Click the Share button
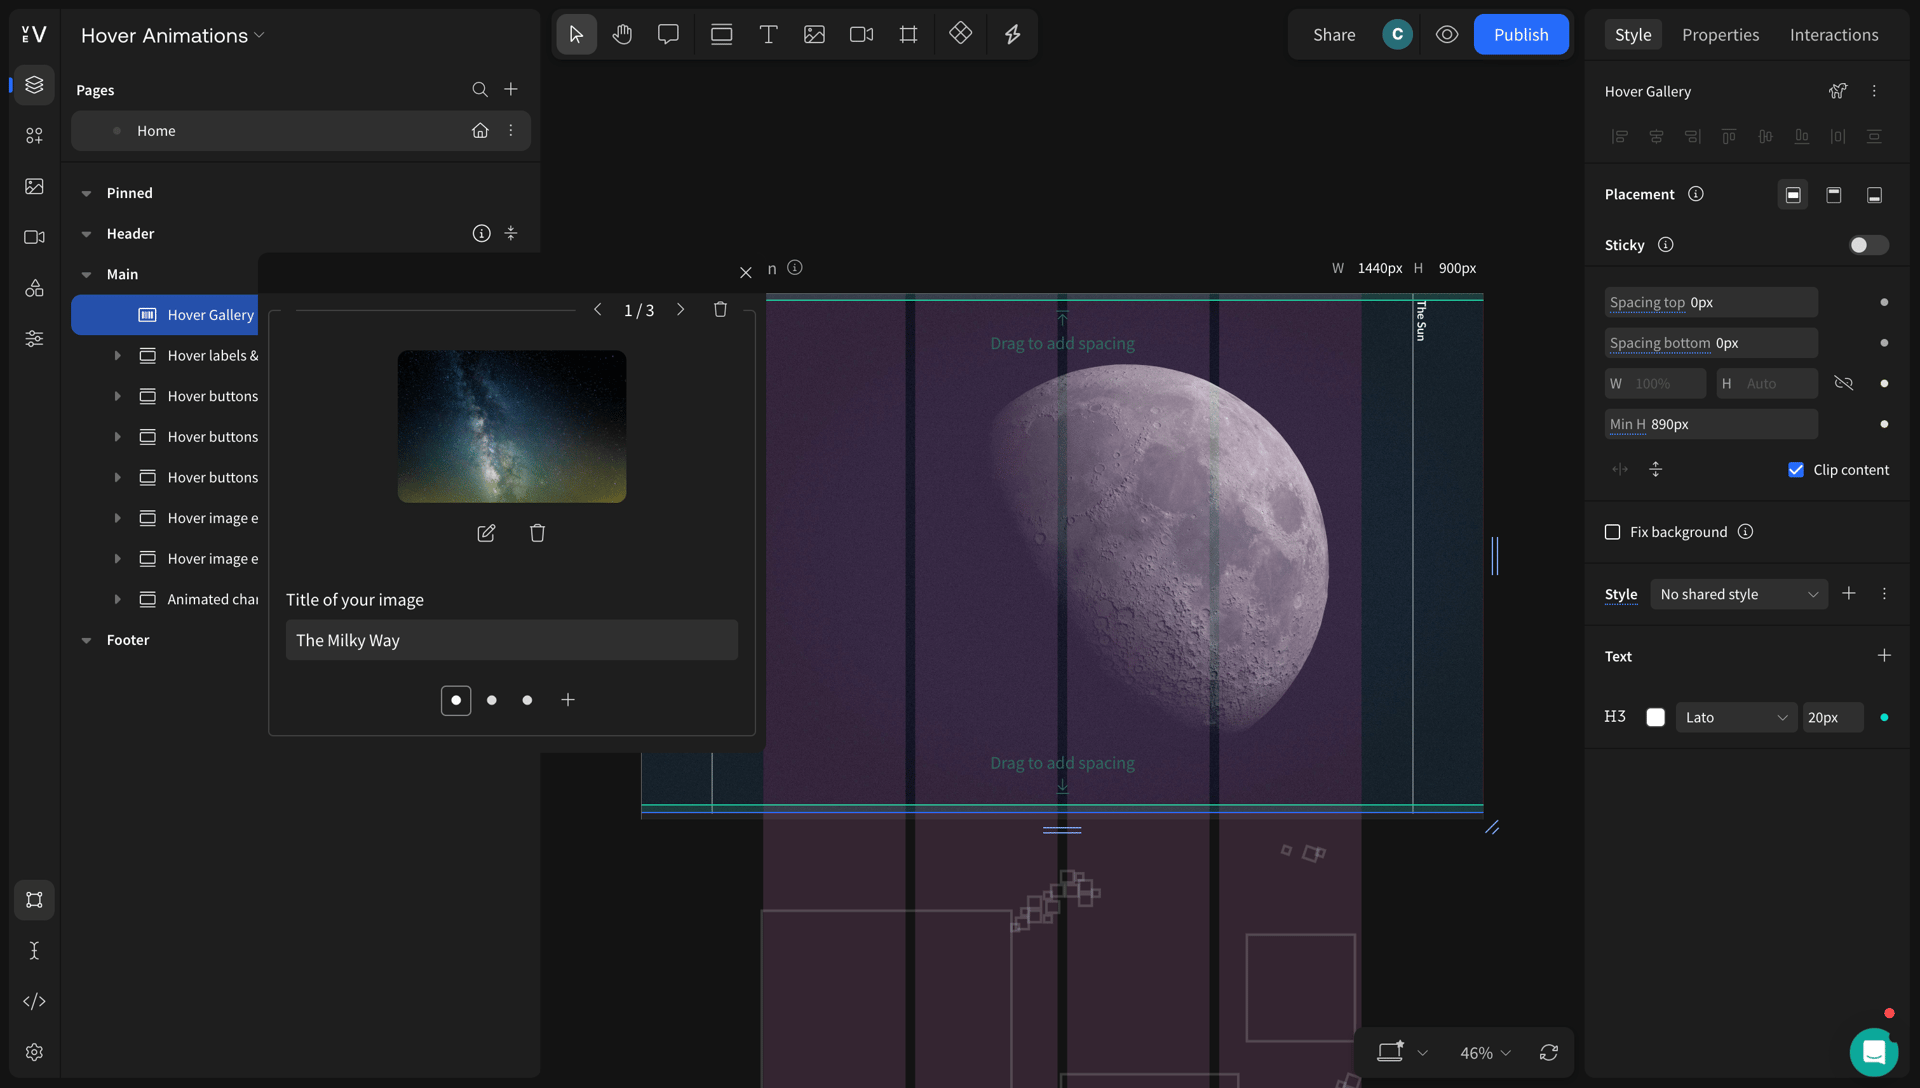This screenshot has height=1088, width=1920. click(1334, 35)
